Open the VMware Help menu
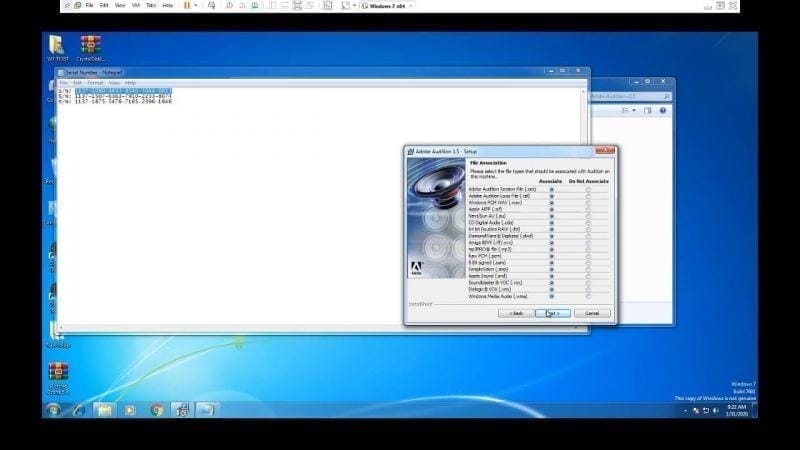The height and width of the screenshot is (450, 800). click(167, 6)
